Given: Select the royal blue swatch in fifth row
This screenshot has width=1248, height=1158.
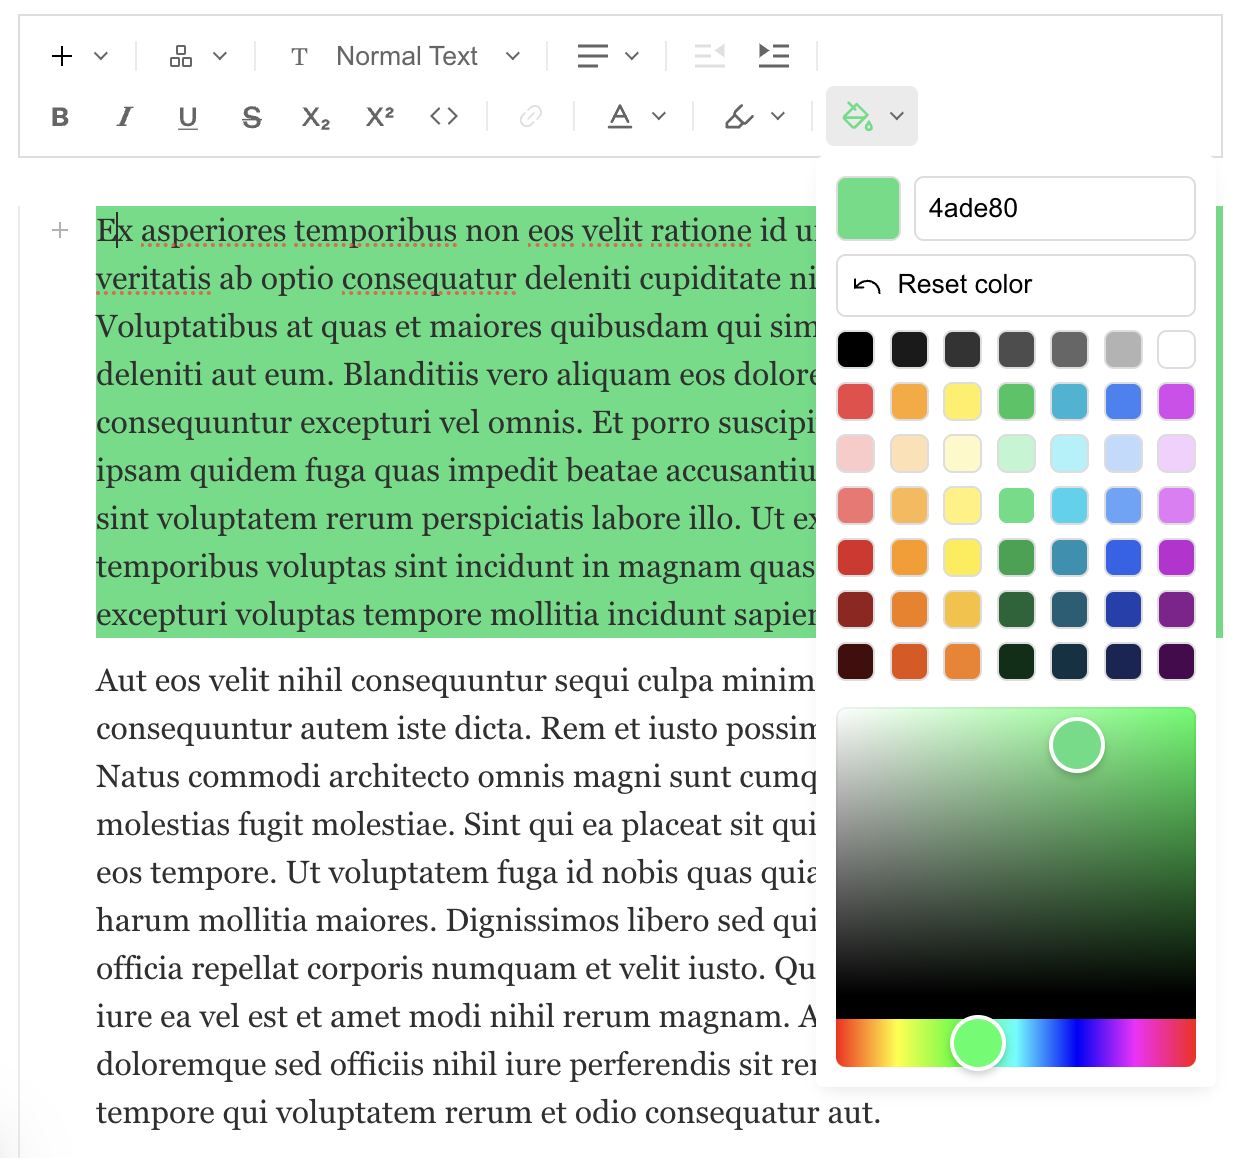Looking at the screenshot, I should (x=1123, y=557).
